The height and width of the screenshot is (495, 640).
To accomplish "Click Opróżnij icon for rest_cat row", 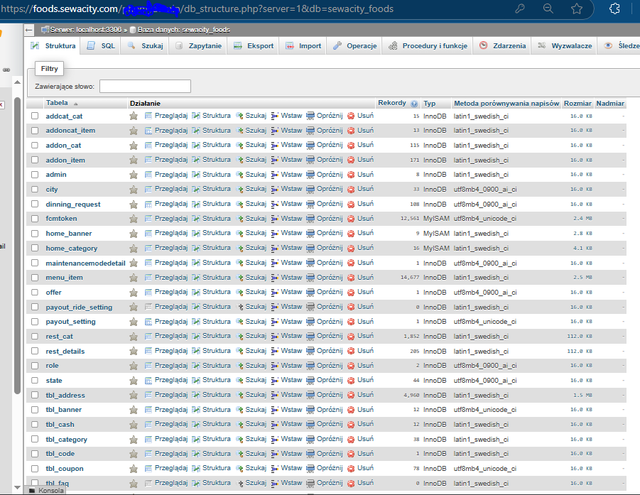I will click(x=311, y=336).
